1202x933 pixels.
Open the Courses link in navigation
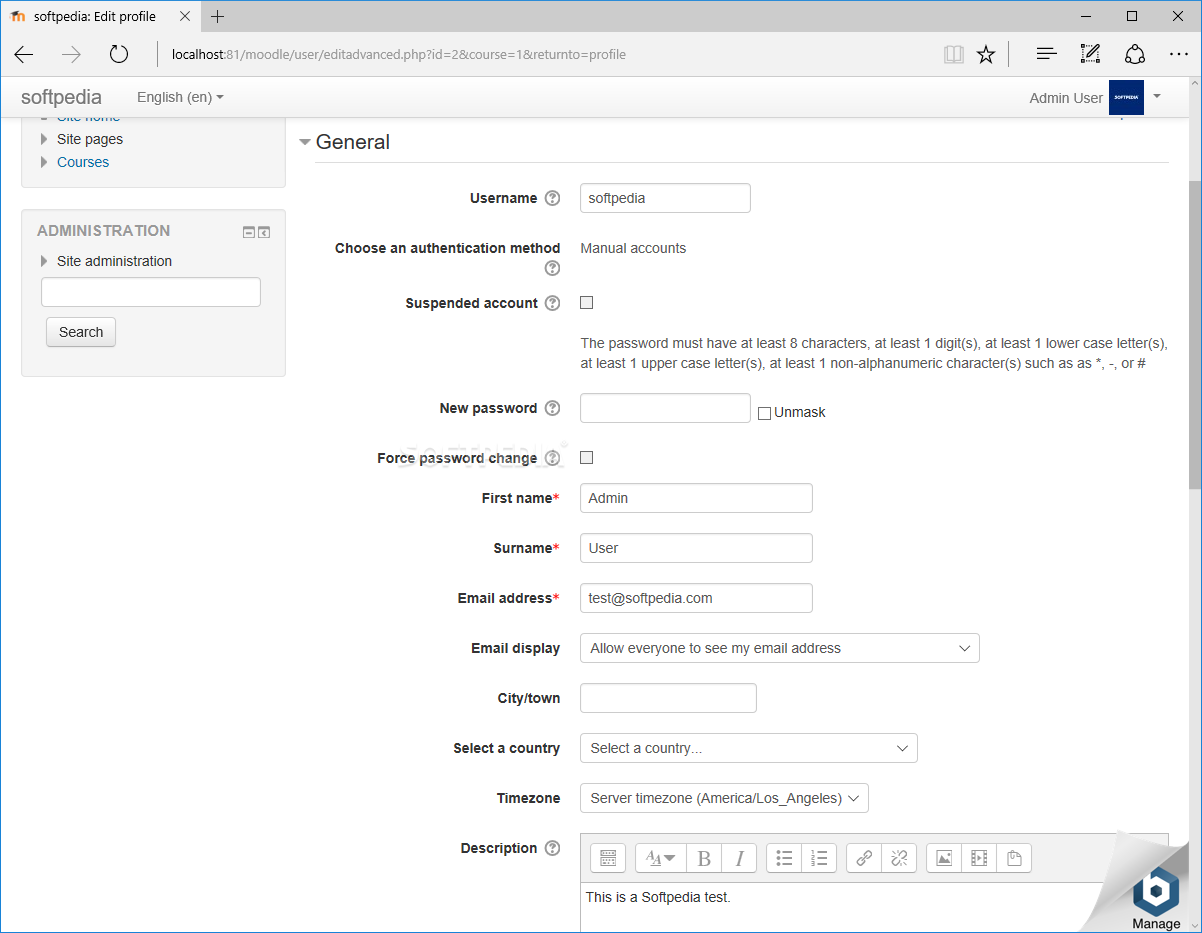[83, 162]
